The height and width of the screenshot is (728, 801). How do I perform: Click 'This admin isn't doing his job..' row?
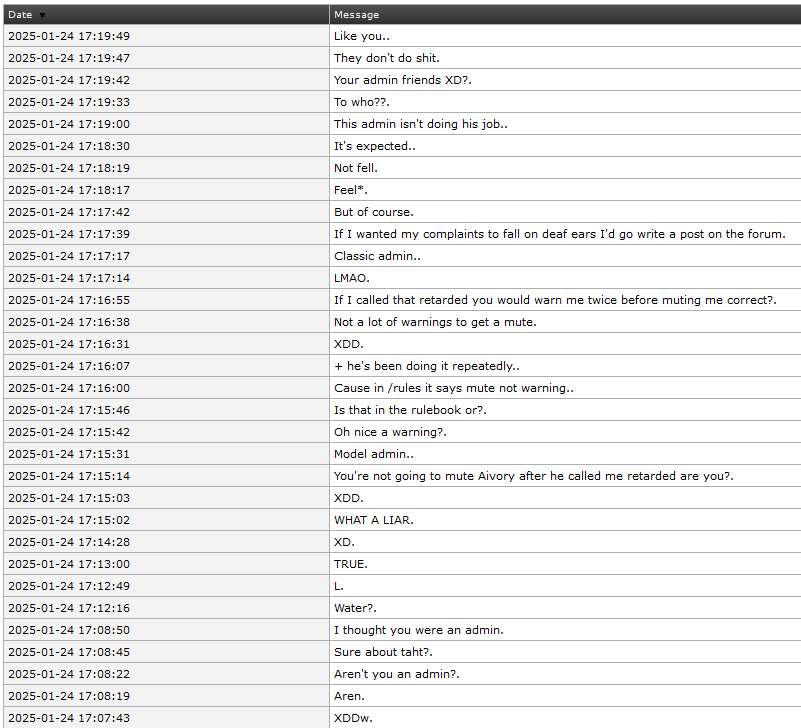[402, 124]
